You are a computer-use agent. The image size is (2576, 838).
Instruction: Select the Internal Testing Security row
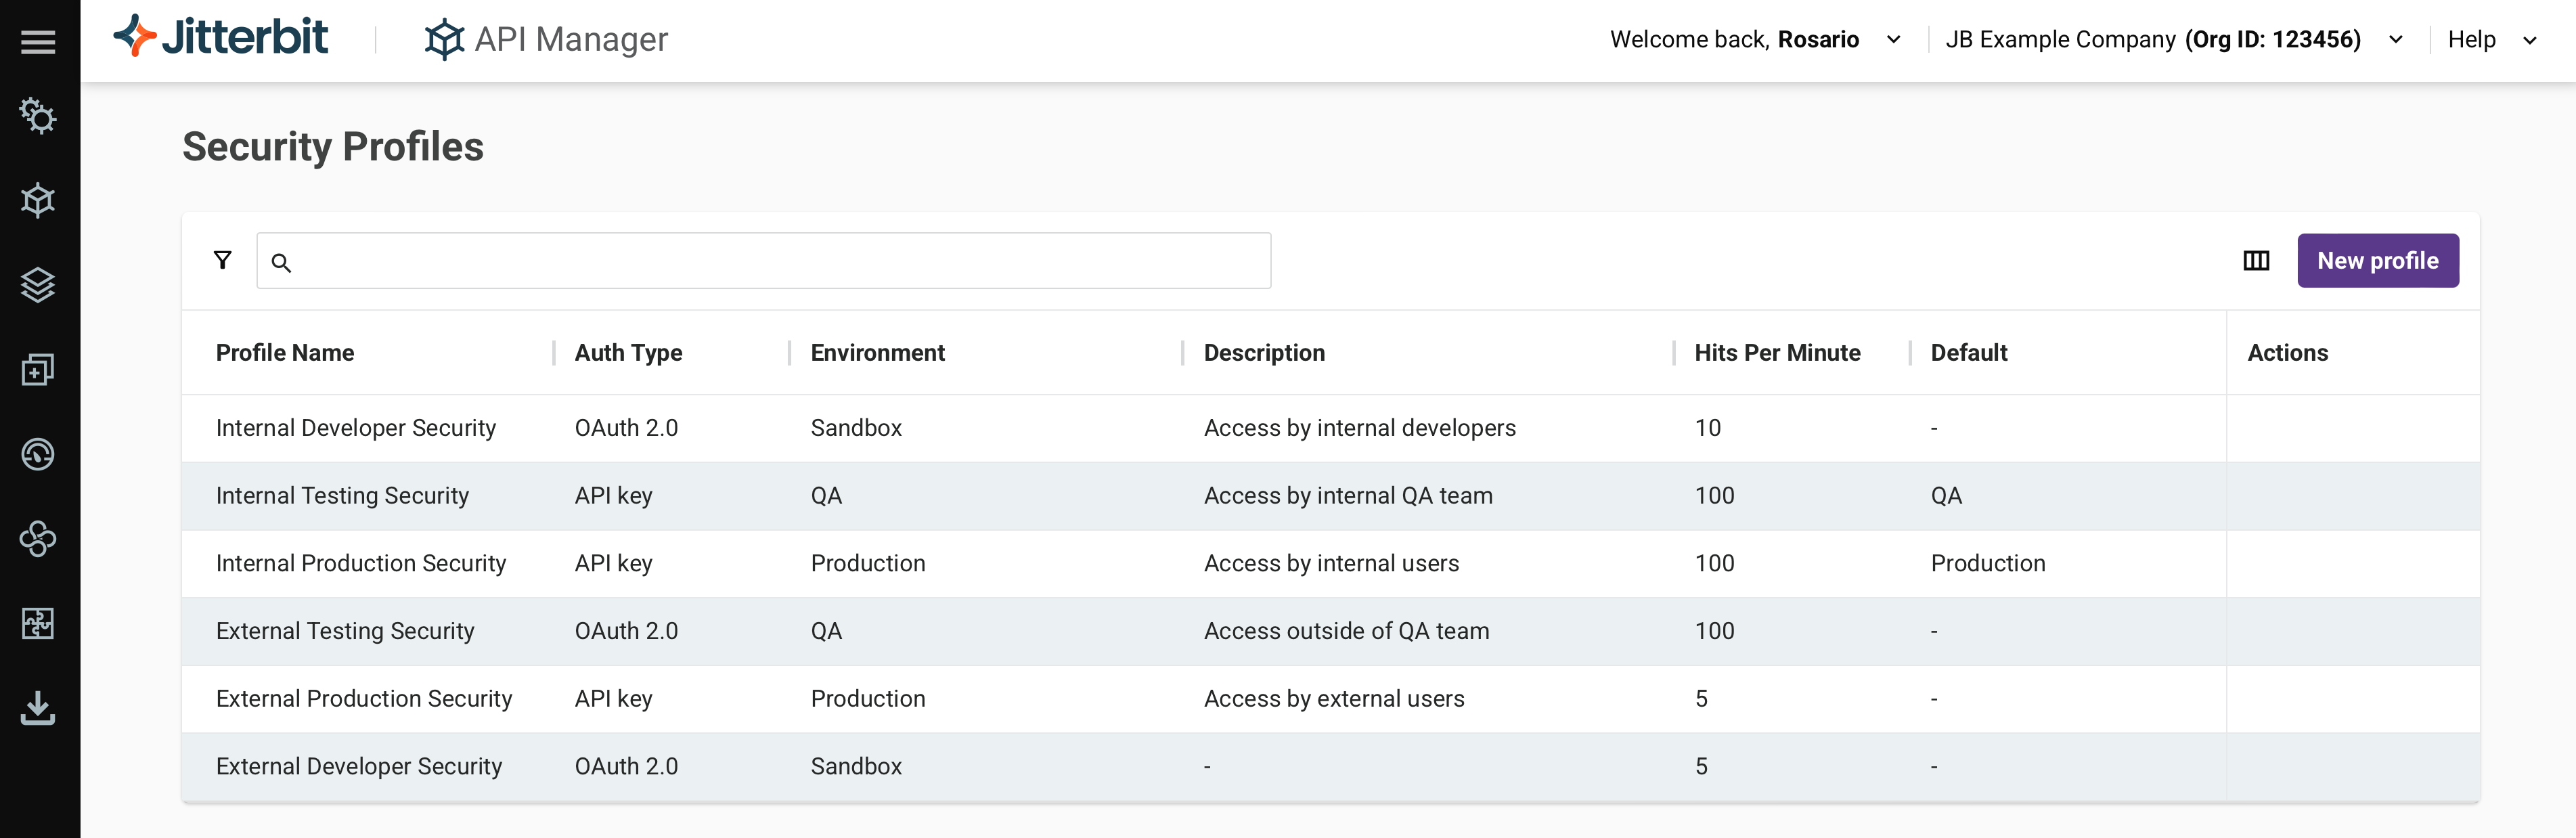[342, 496]
